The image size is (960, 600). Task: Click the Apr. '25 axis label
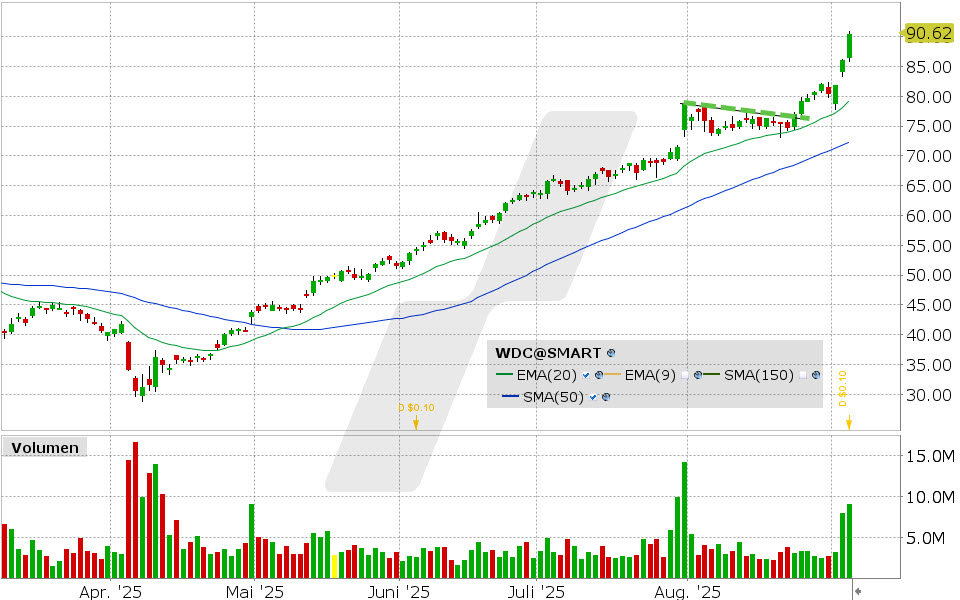pyautogui.click(x=111, y=592)
